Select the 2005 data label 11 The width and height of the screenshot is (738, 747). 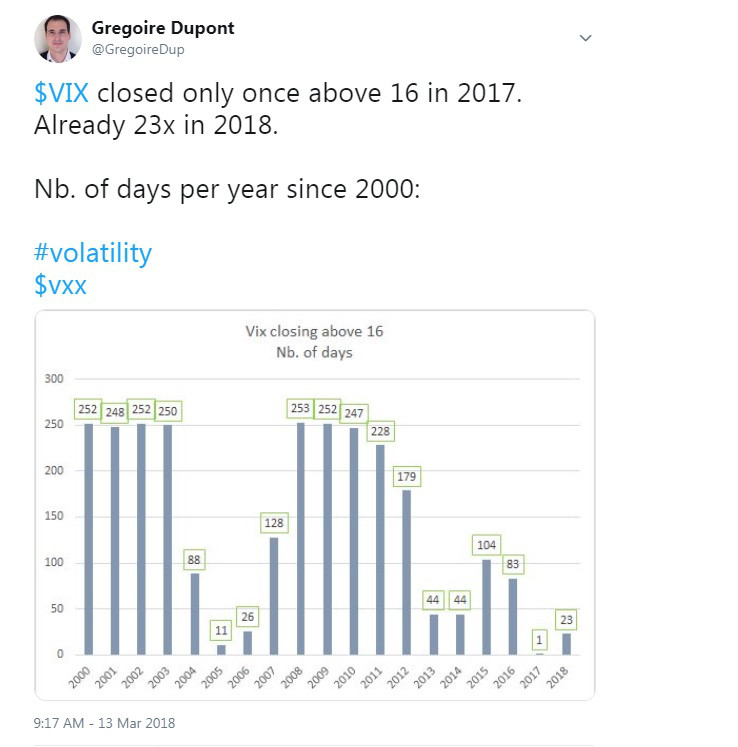pos(221,630)
